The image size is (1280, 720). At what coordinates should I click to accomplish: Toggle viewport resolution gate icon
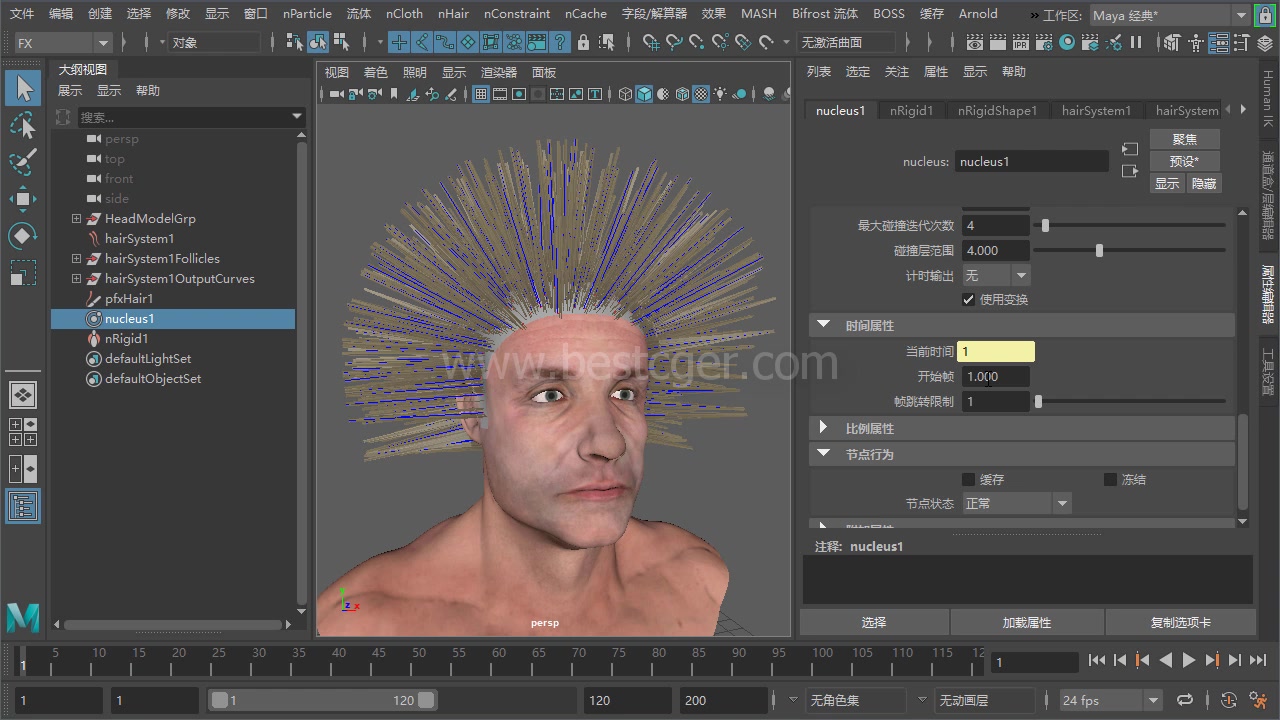519,94
